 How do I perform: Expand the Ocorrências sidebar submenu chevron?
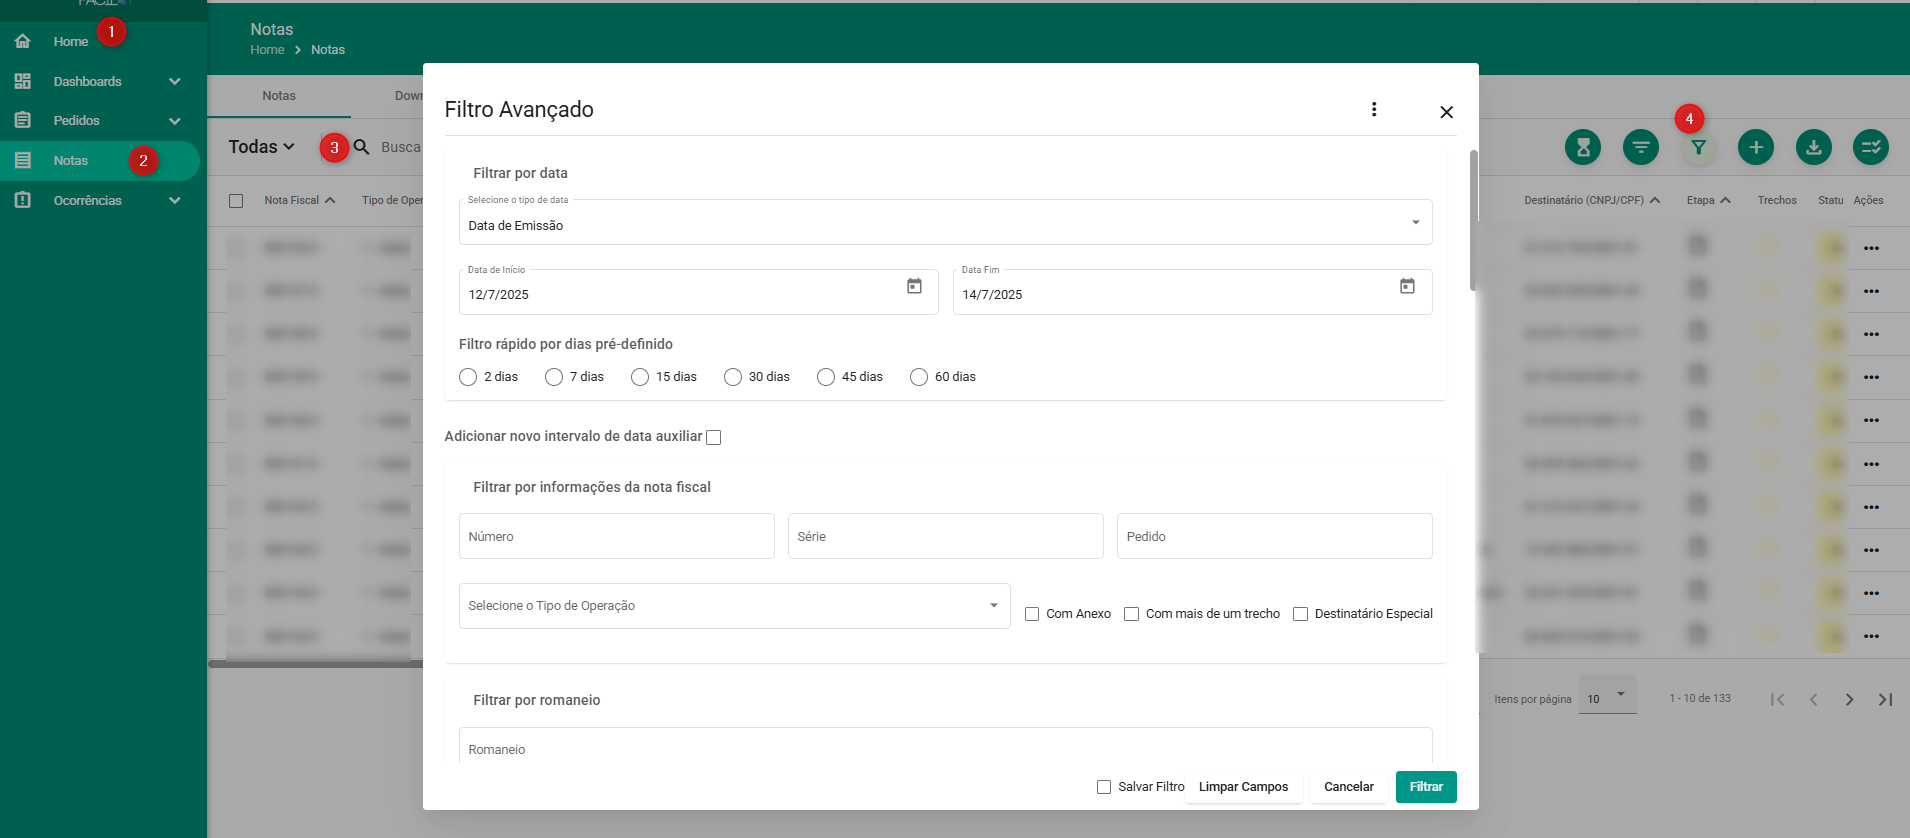175,200
